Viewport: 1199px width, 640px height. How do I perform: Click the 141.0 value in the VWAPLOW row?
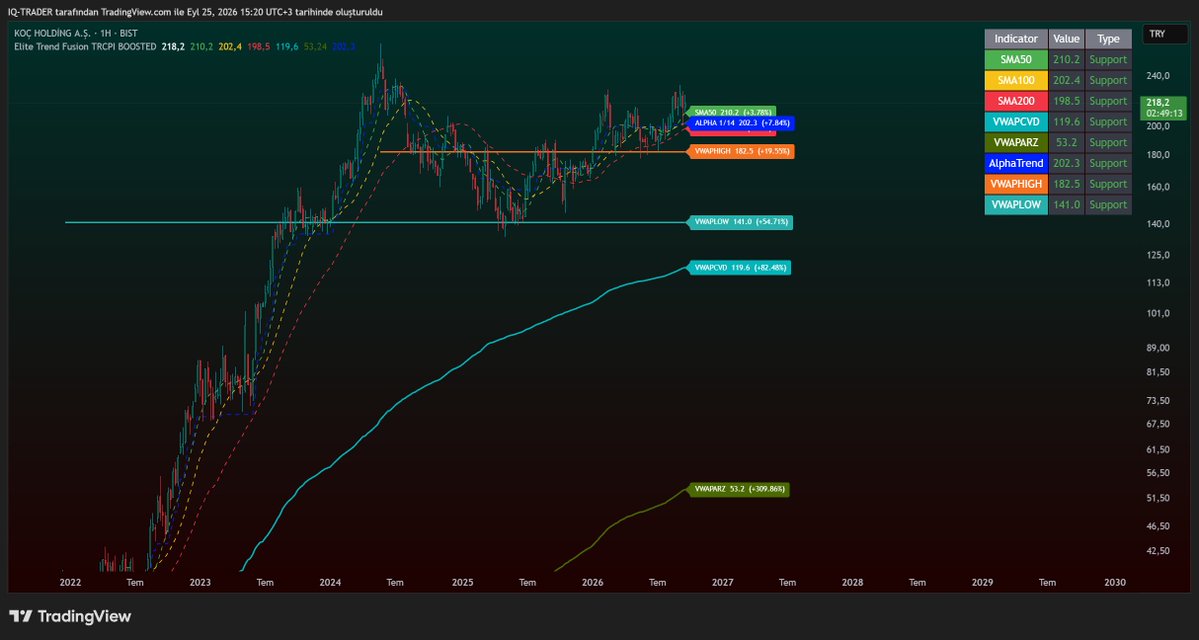[x=1066, y=204]
